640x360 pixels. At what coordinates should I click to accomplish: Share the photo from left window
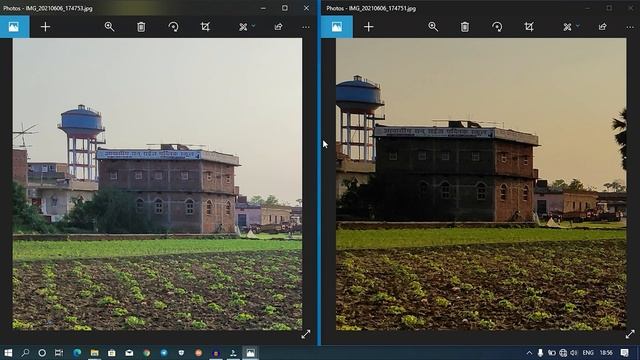(x=278, y=27)
